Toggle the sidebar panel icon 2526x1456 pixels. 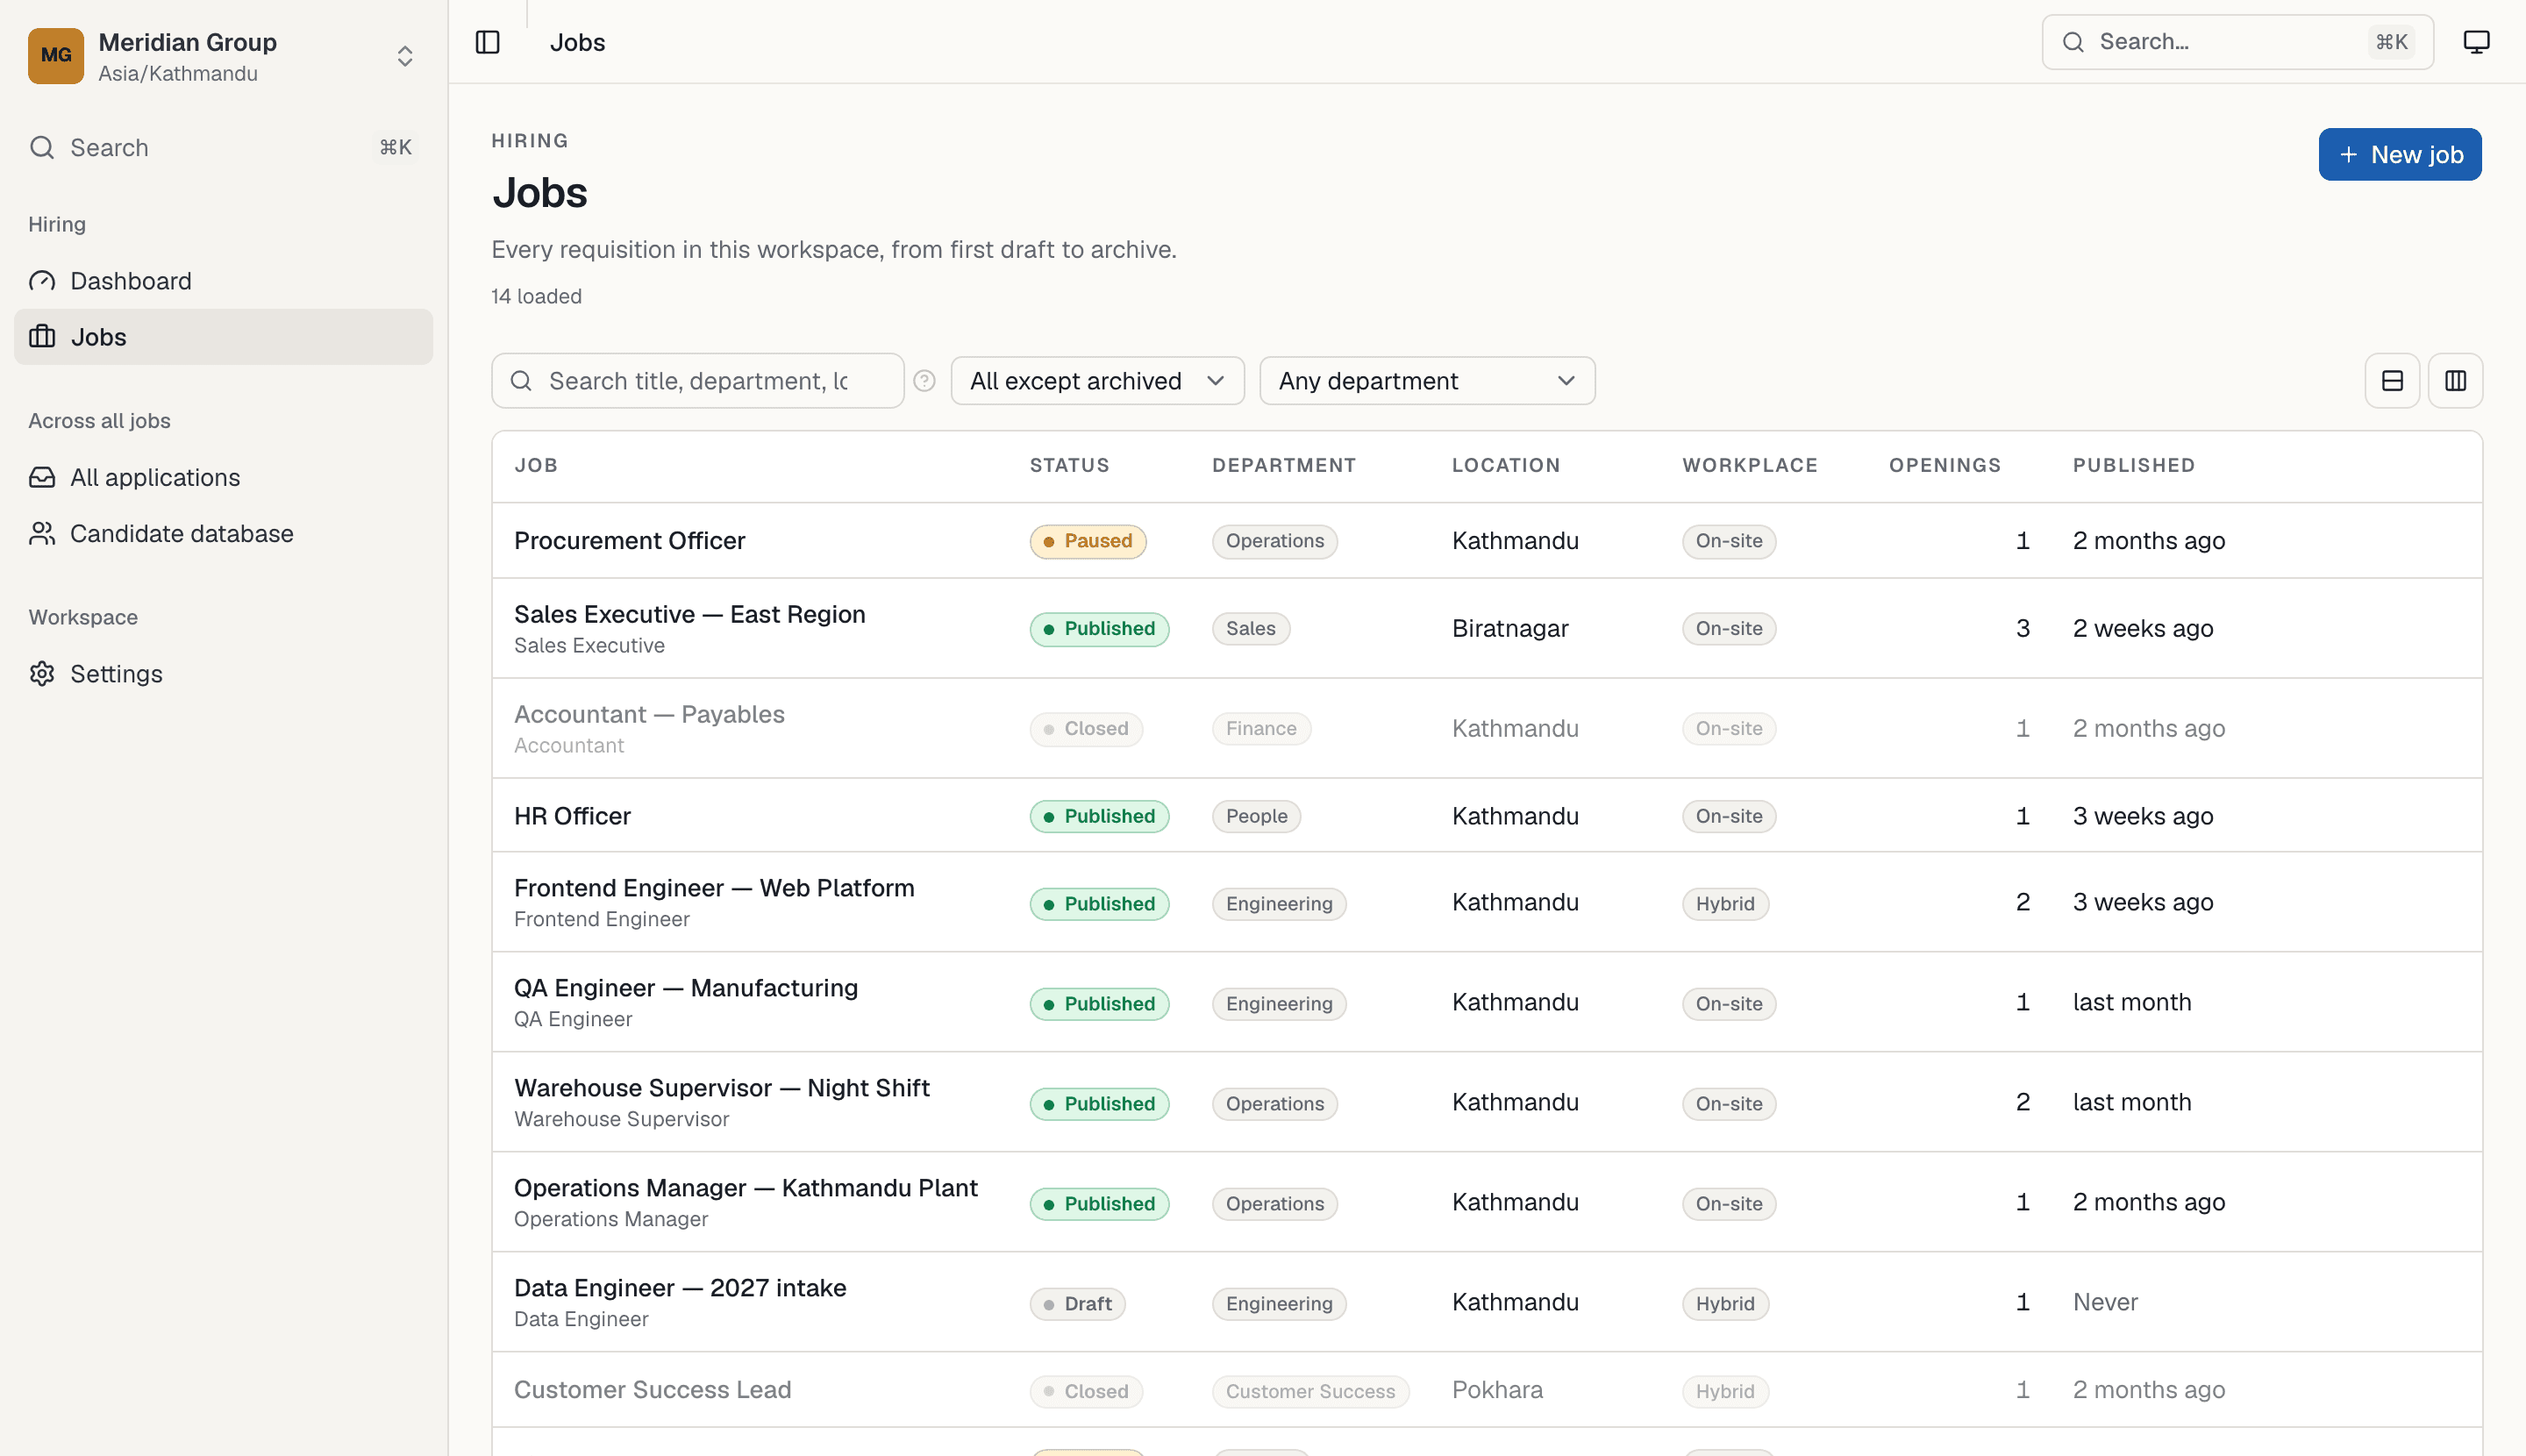pyautogui.click(x=487, y=42)
